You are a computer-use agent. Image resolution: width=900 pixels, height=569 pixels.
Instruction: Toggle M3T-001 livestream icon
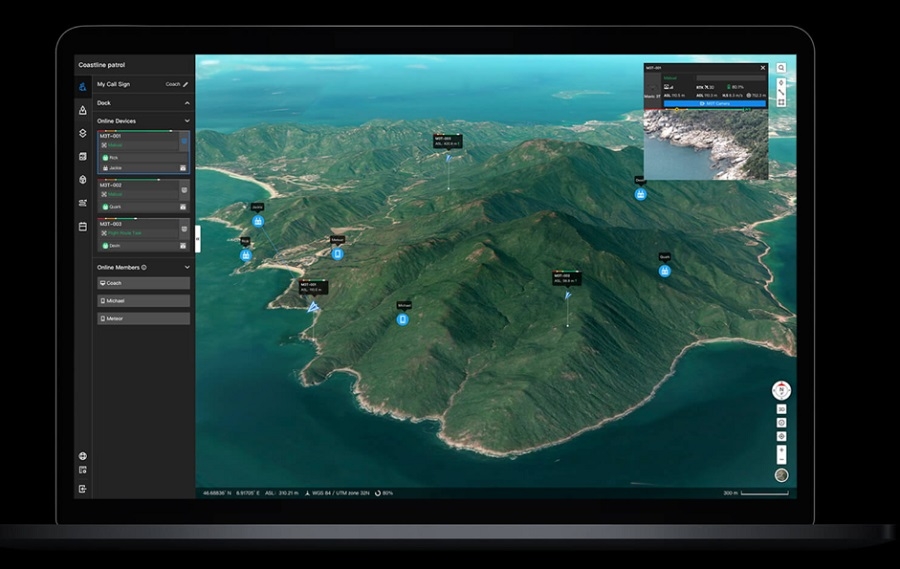coord(184,141)
